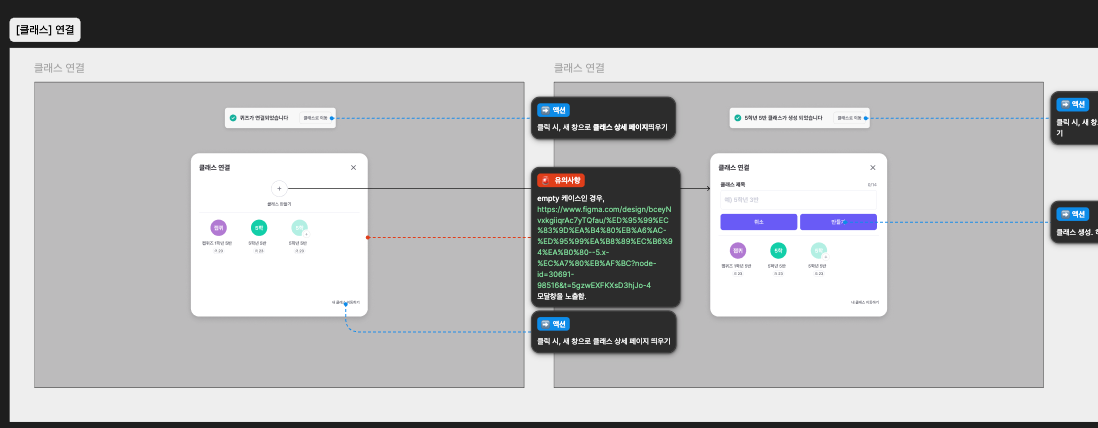The width and height of the screenshot is (1098, 428).
Task: Click the green check icon in right toast
Action: coord(737,118)
